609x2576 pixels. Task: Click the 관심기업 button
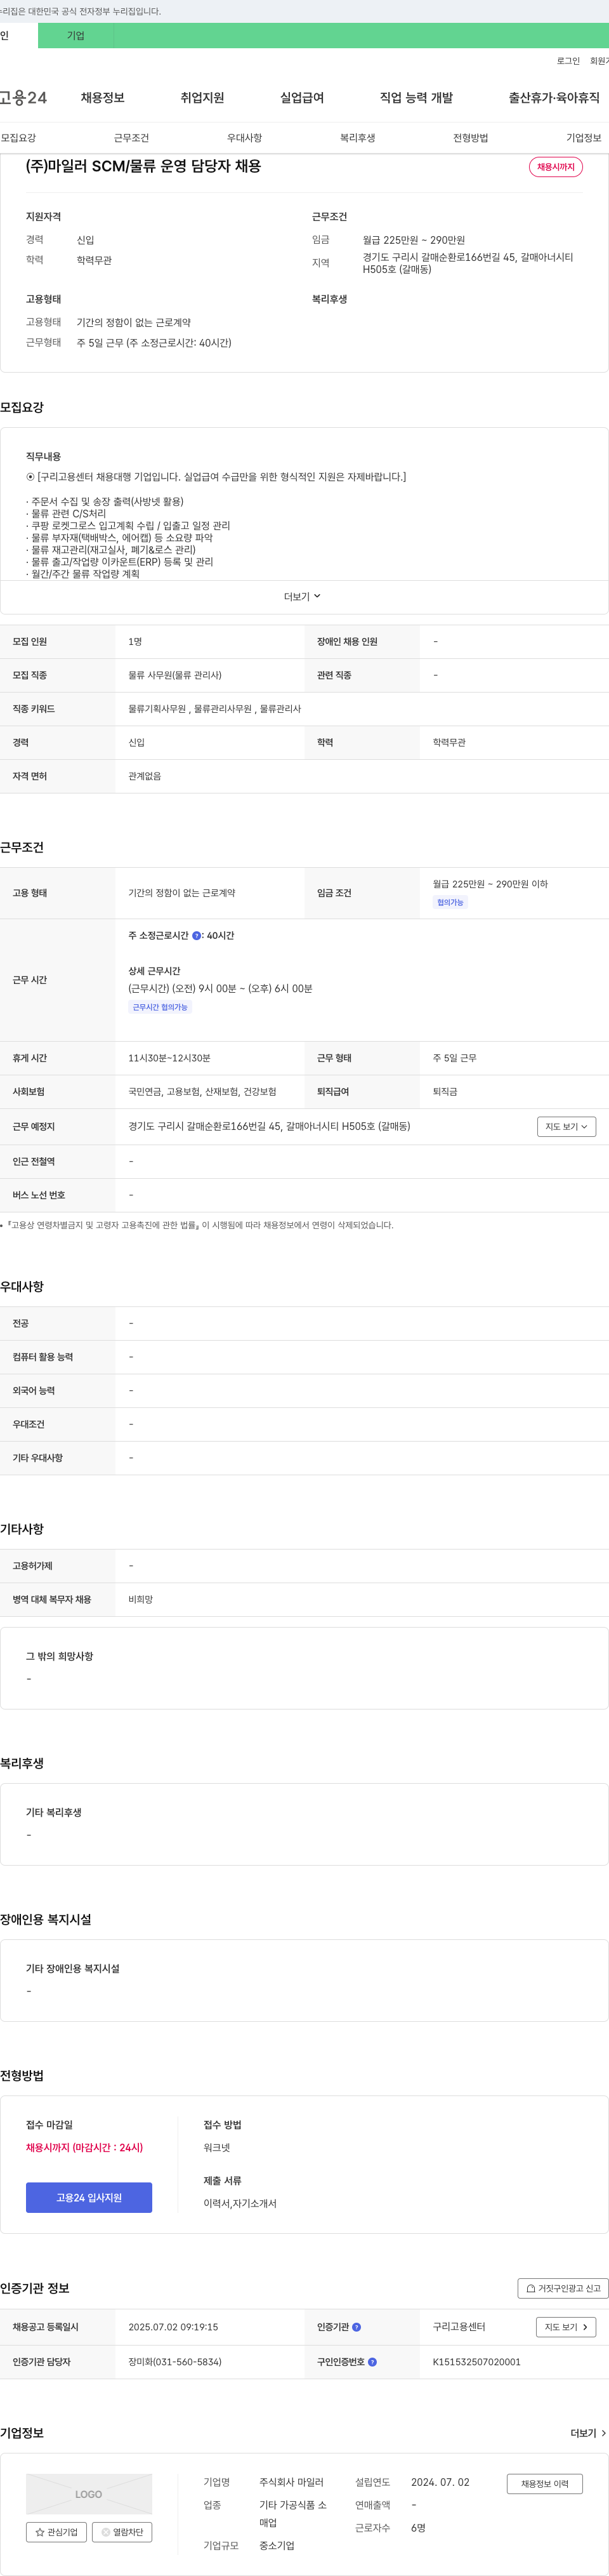[x=56, y=2533]
